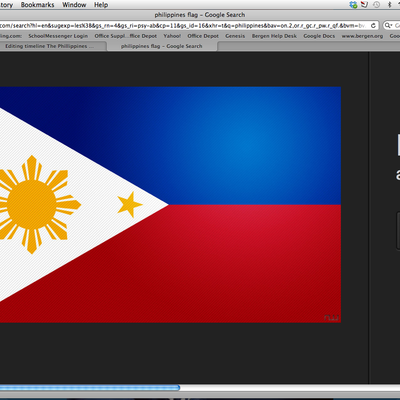
Task: Open the Window menu
Action: [74, 5]
